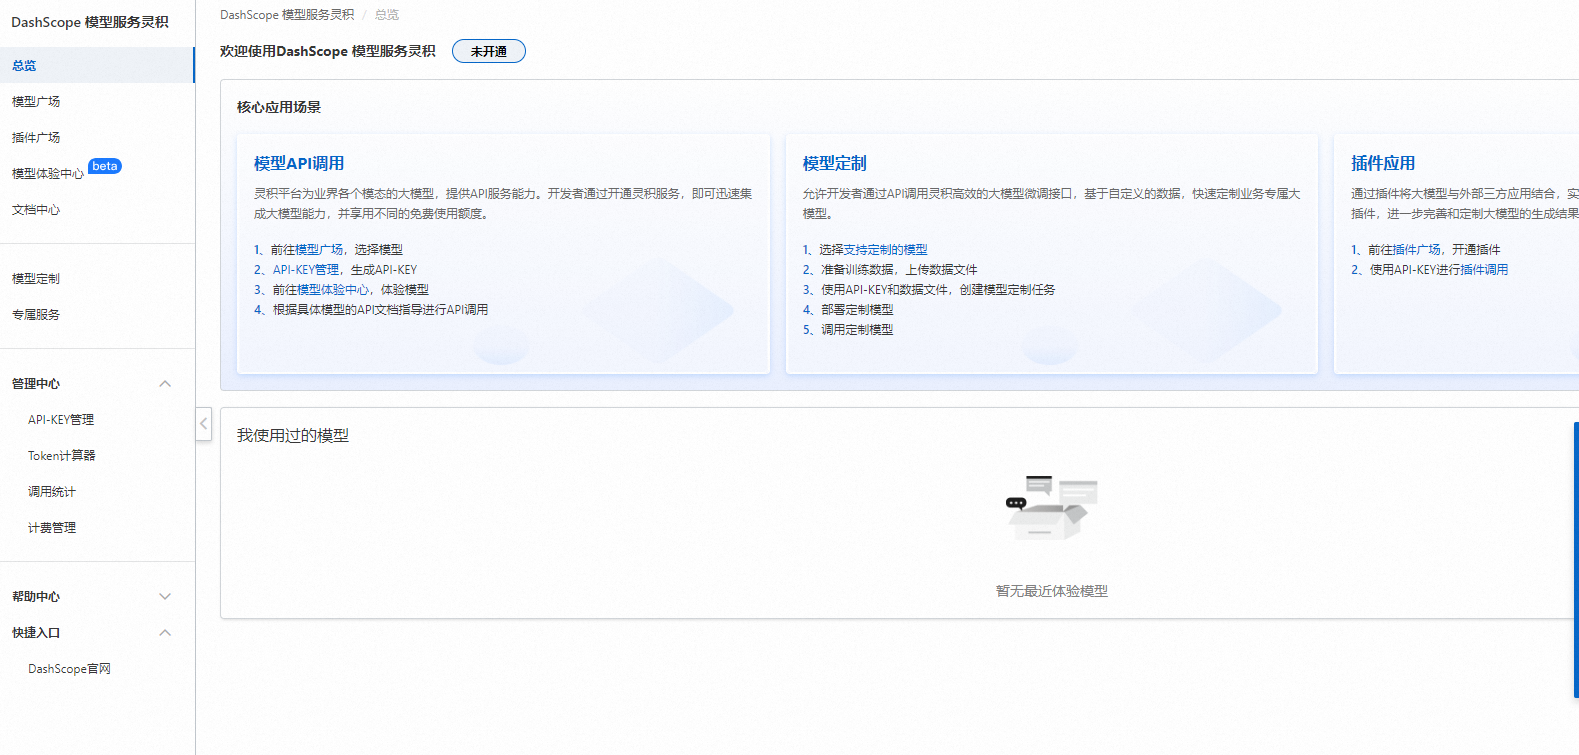
Task: Collapse the left sidebar with arrow handle
Action: point(204,424)
